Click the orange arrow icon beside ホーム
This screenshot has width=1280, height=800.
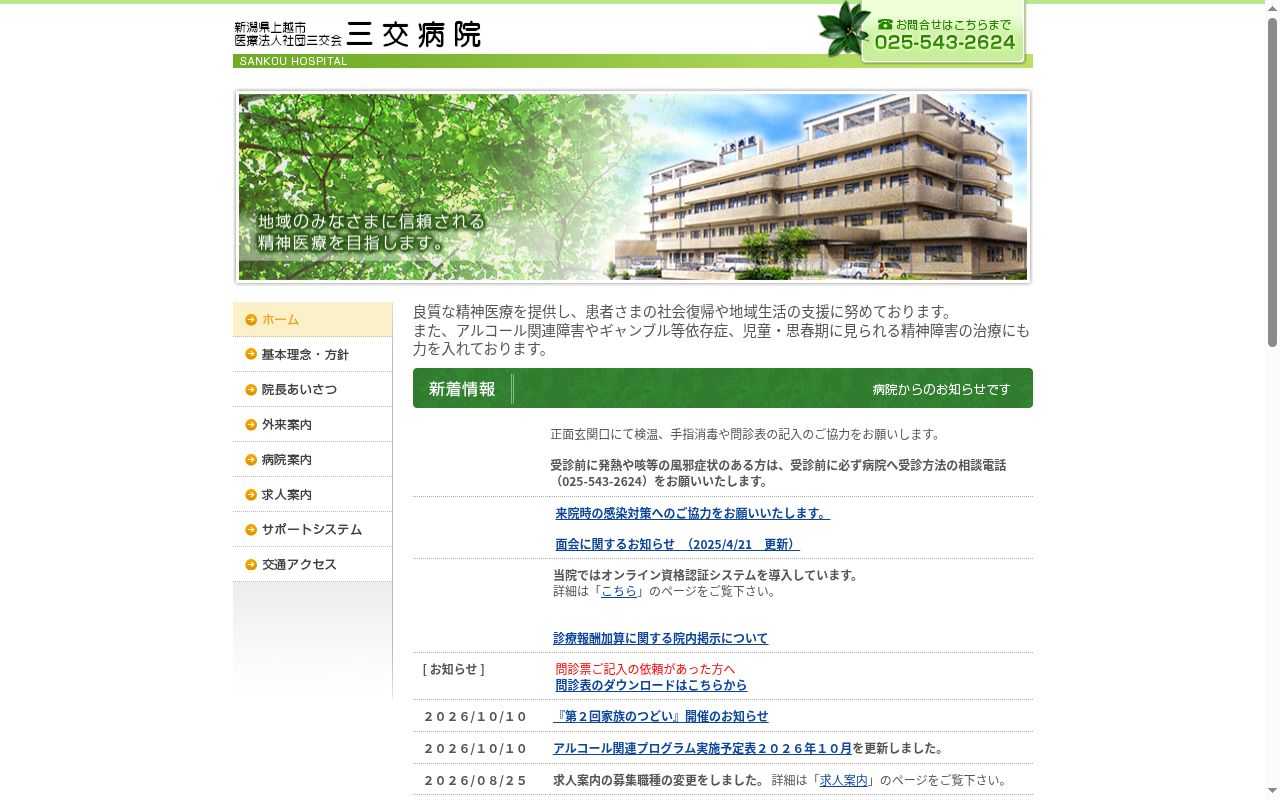pyautogui.click(x=251, y=320)
